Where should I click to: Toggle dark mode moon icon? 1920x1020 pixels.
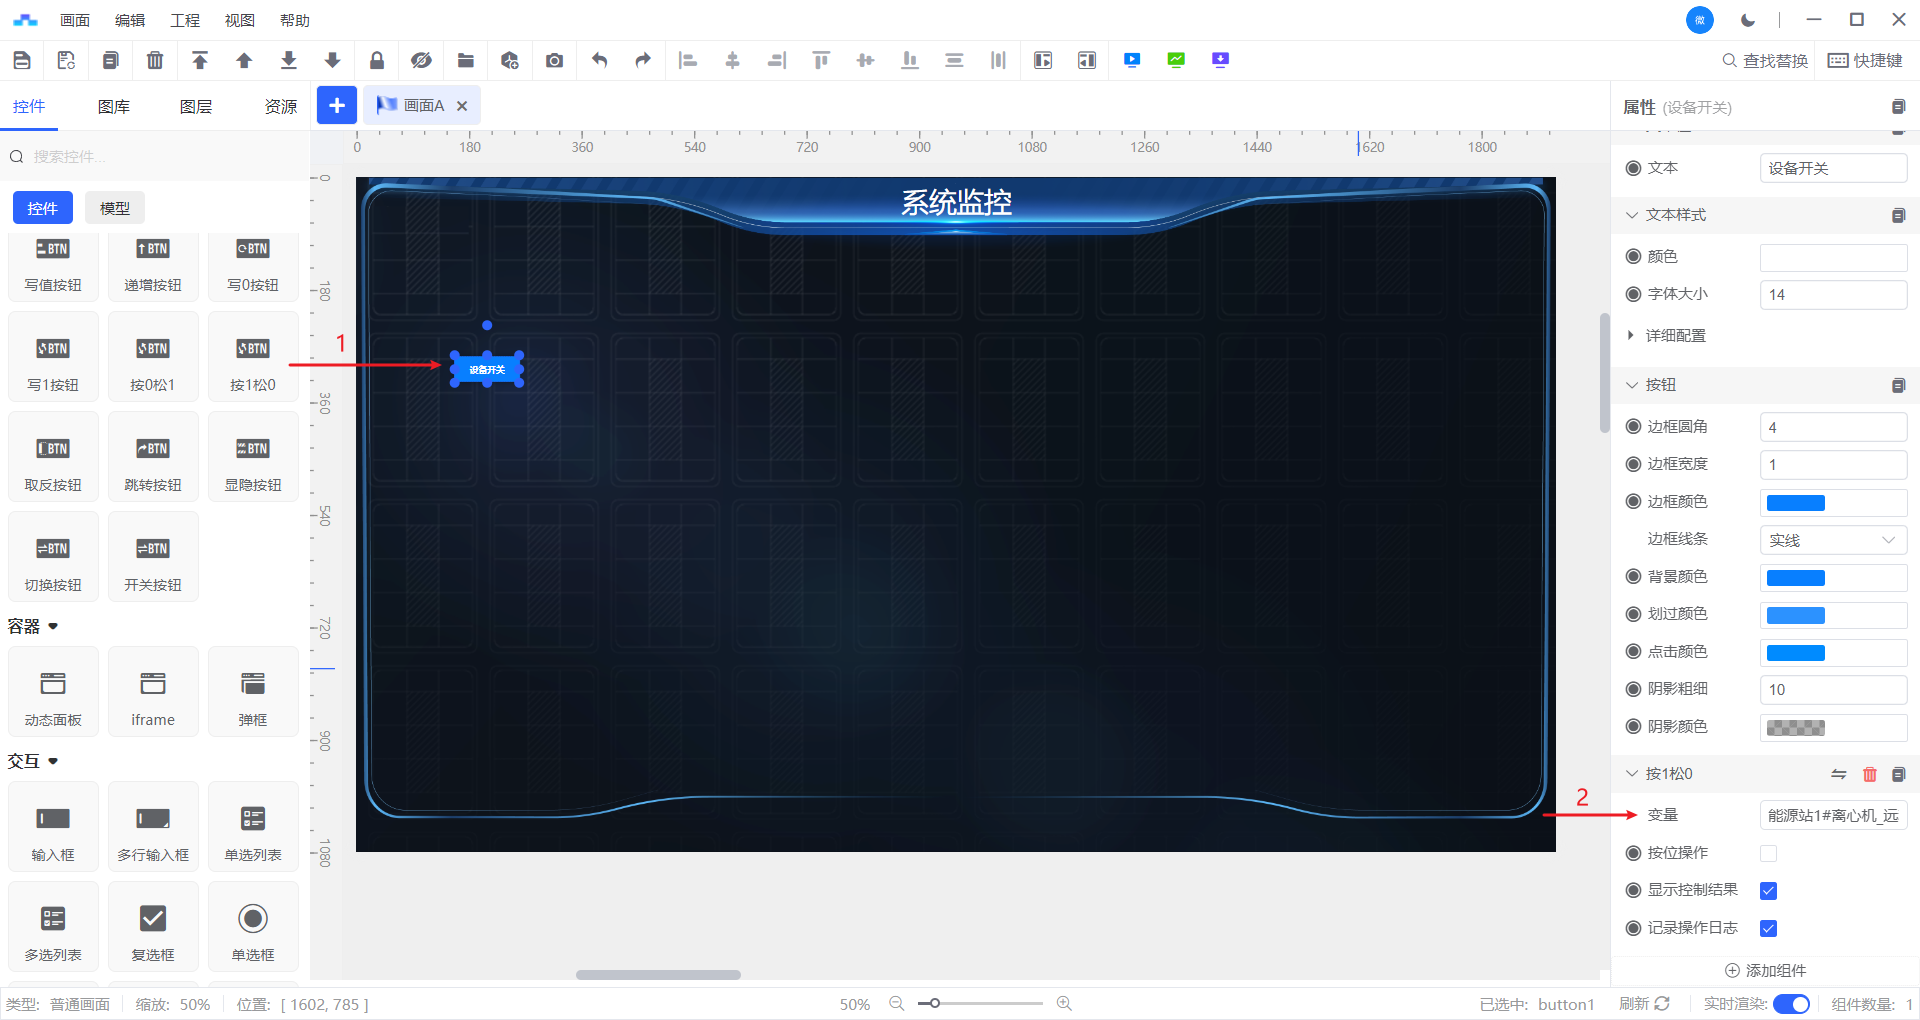pos(1748,20)
